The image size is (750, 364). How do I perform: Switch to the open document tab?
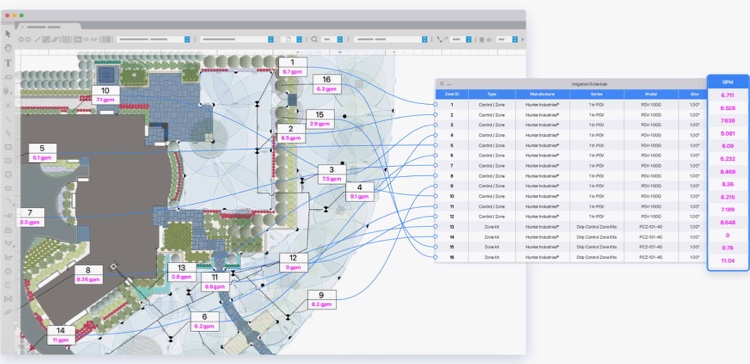point(47,27)
